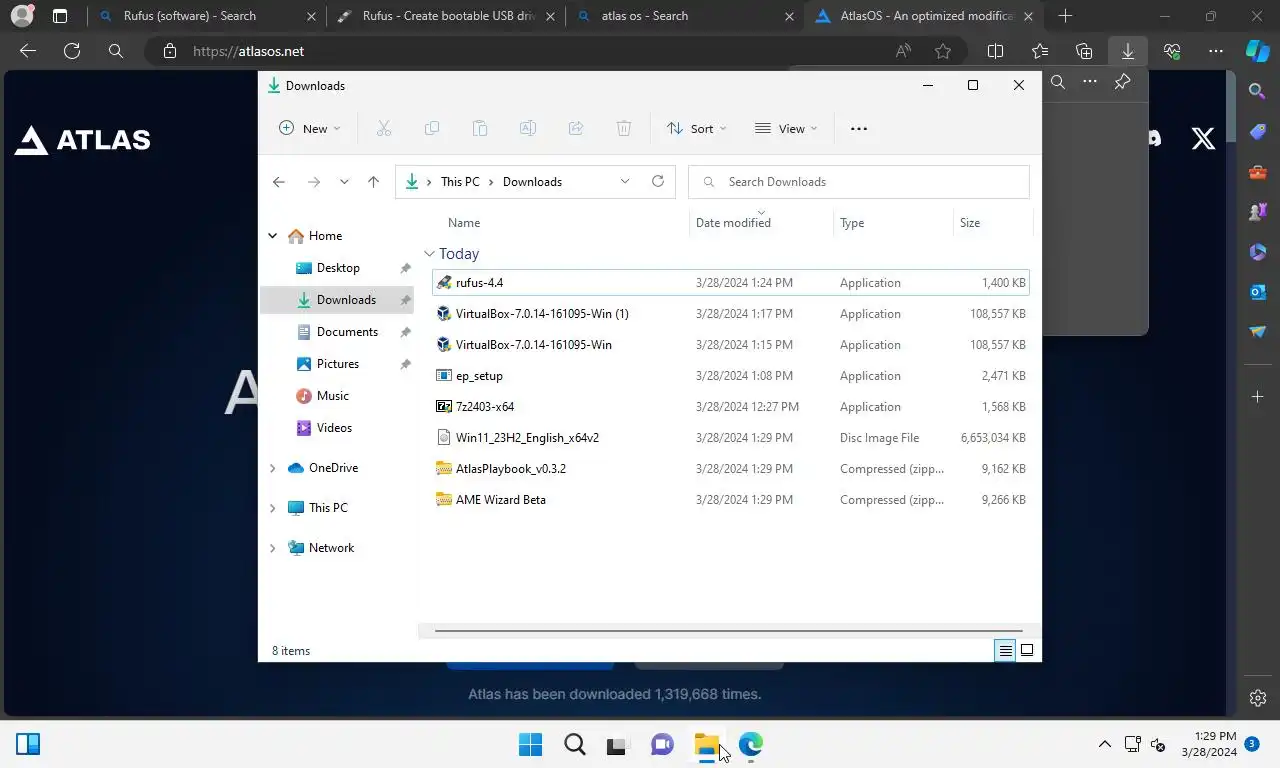Open Edge Downloads toolbar icon
Viewport: 1280px width, 768px height.
coord(1127,51)
